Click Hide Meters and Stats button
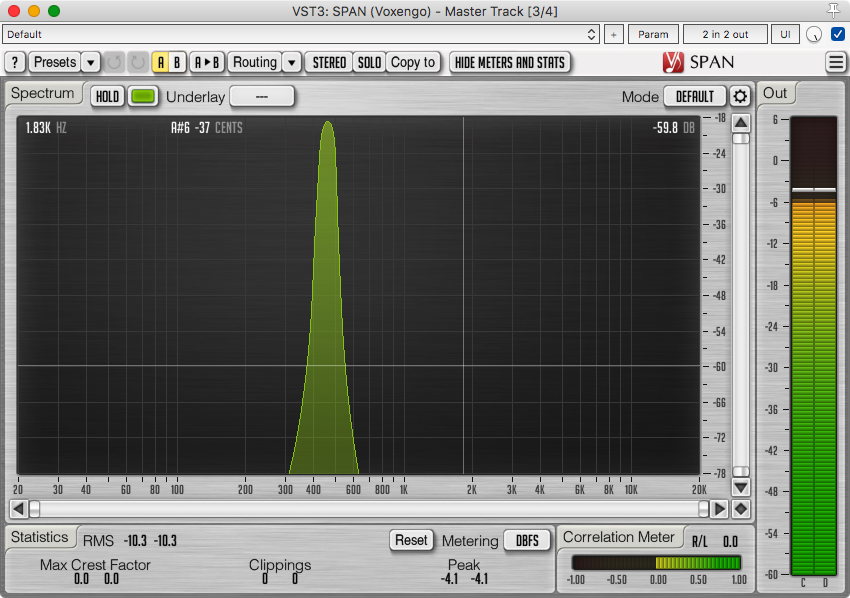This screenshot has height=598, width=850. coord(510,62)
